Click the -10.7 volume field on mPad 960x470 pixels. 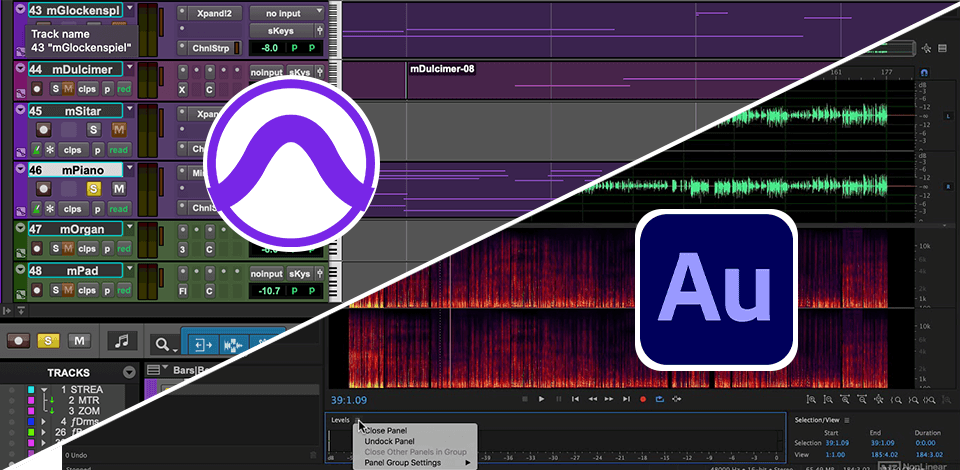pos(268,291)
